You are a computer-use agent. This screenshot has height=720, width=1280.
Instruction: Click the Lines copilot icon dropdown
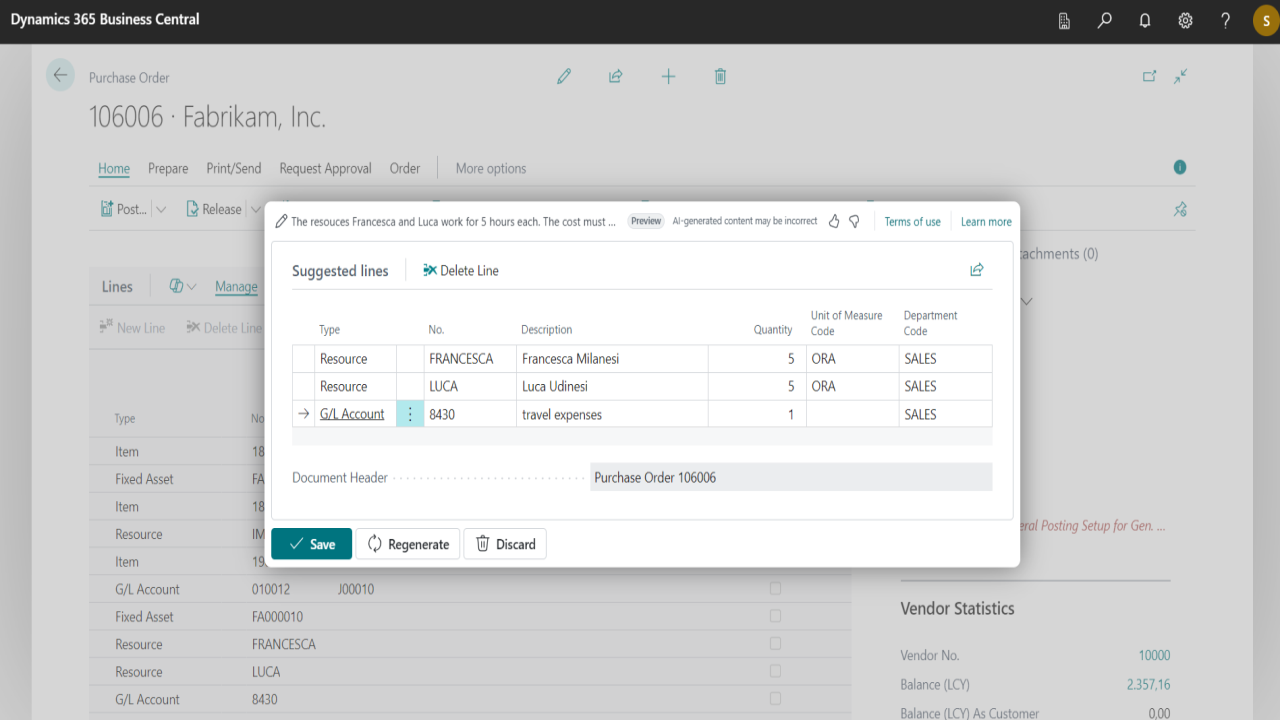183,287
